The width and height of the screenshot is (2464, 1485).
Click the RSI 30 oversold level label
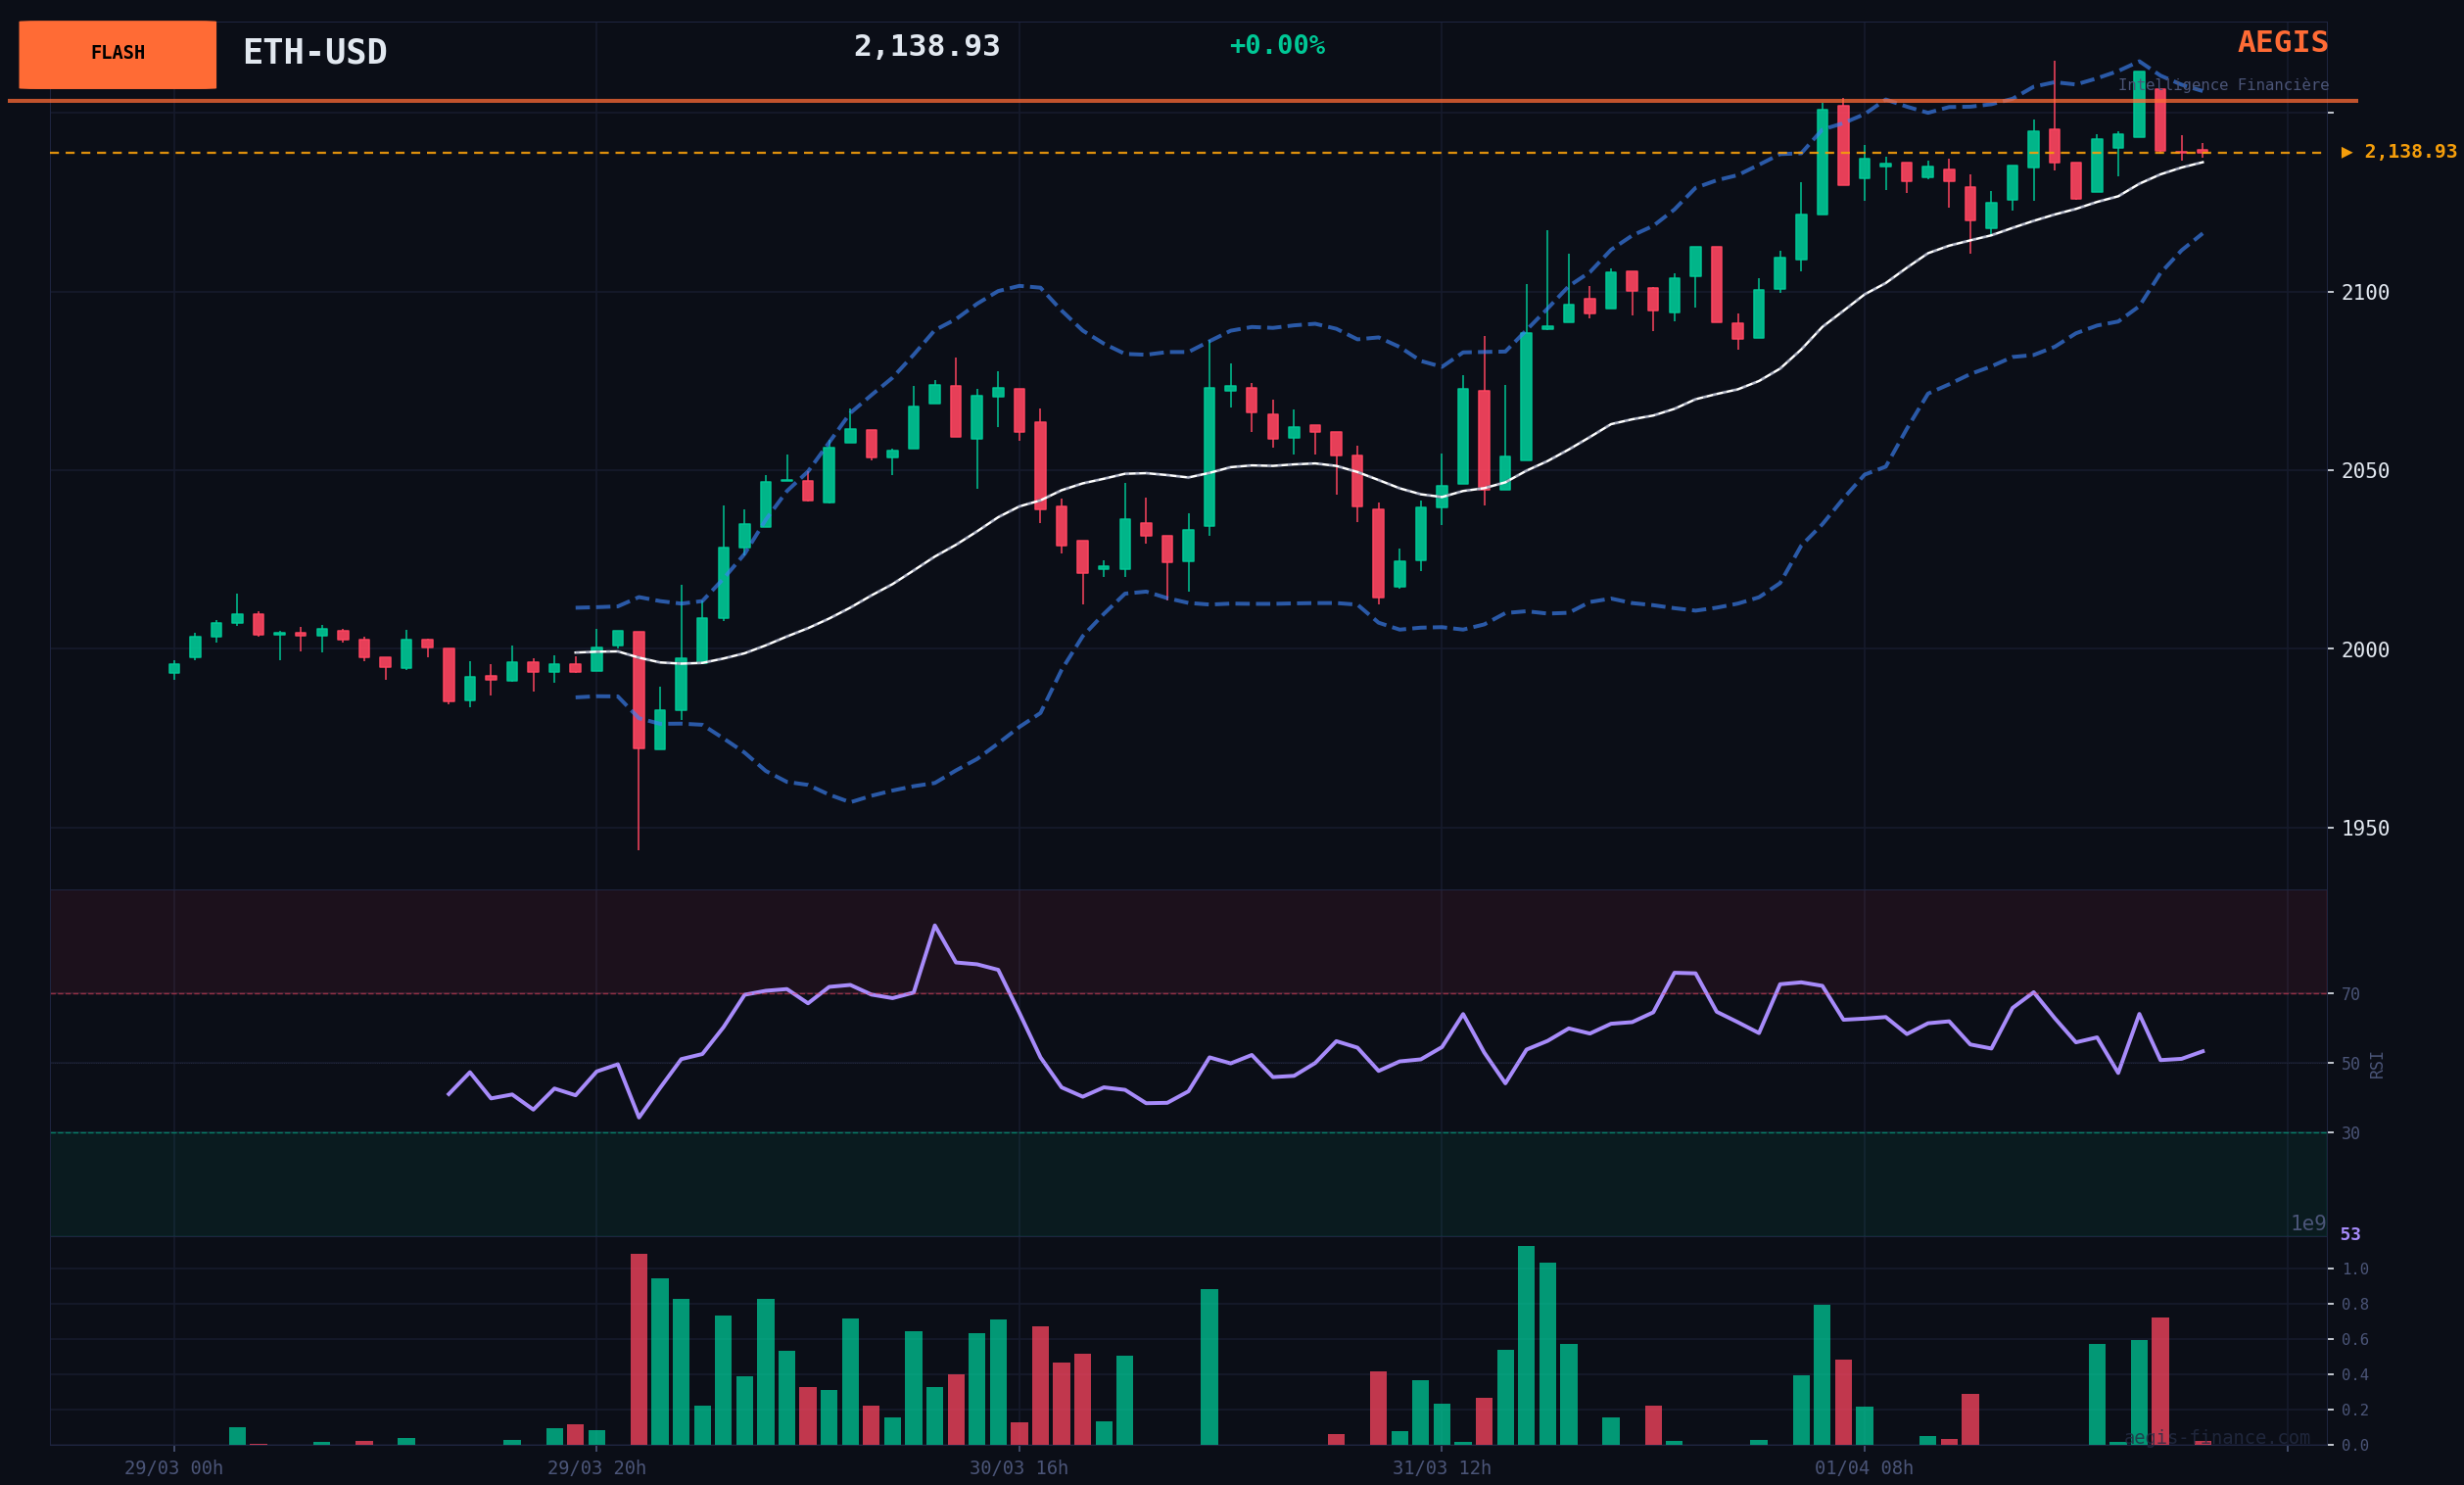pos(2350,1133)
